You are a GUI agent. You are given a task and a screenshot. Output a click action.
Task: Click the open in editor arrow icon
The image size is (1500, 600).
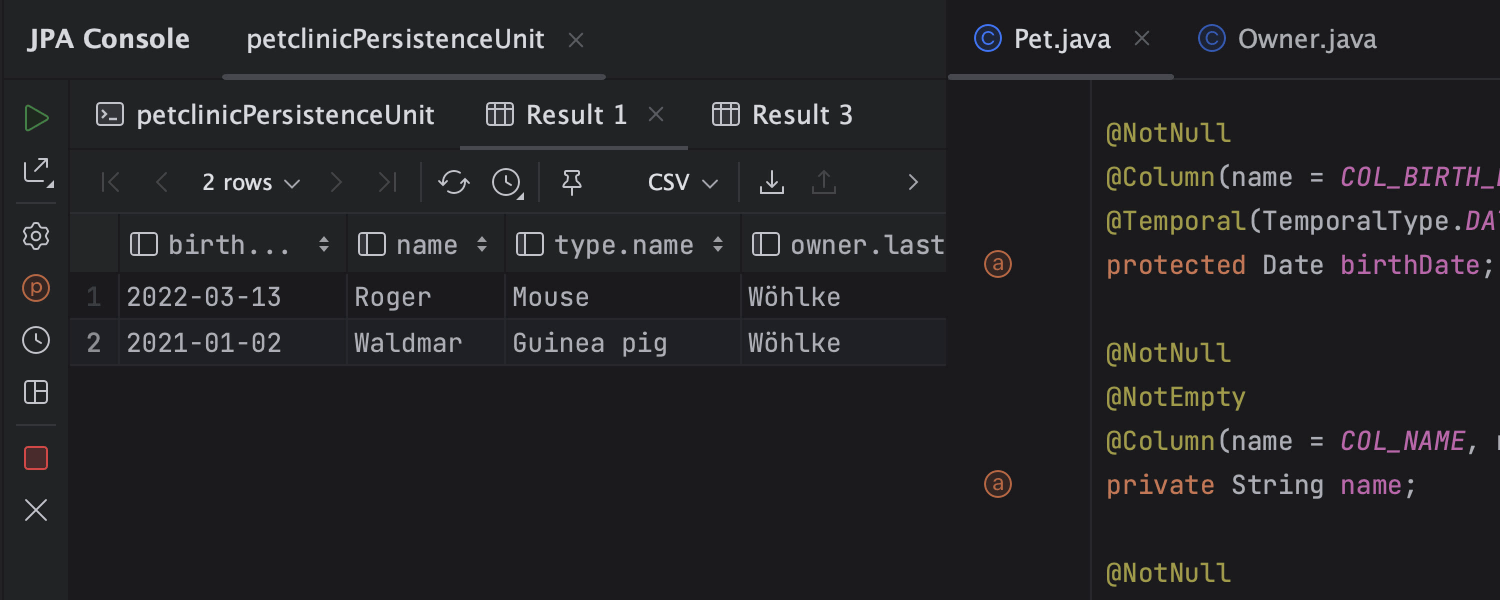36,171
